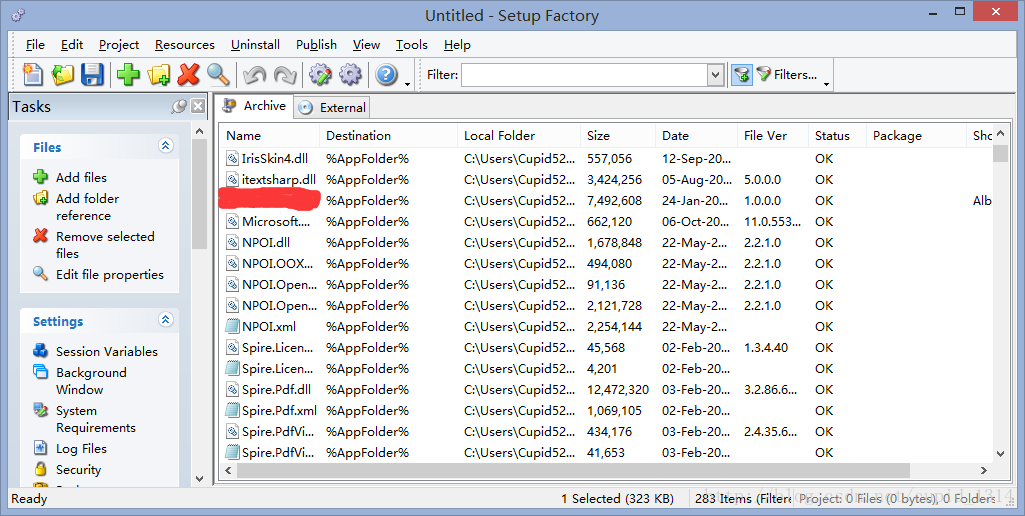
Task: Open the Project menu
Action: point(119,44)
